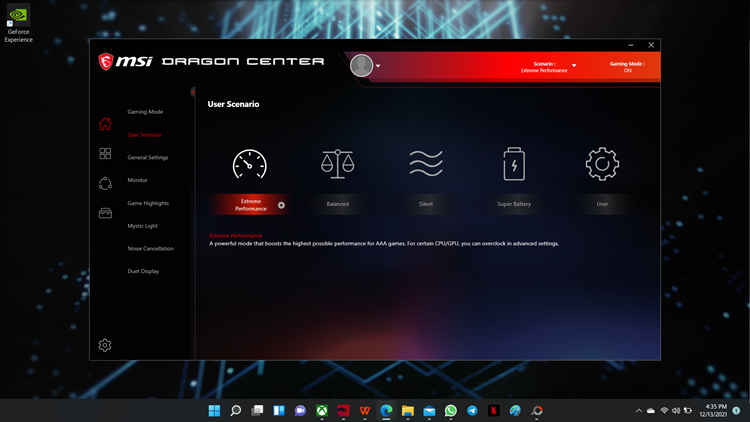This screenshot has width=750, height=422.
Task: Click the red Extreme Performance description heading
Action: pyautogui.click(x=235, y=236)
